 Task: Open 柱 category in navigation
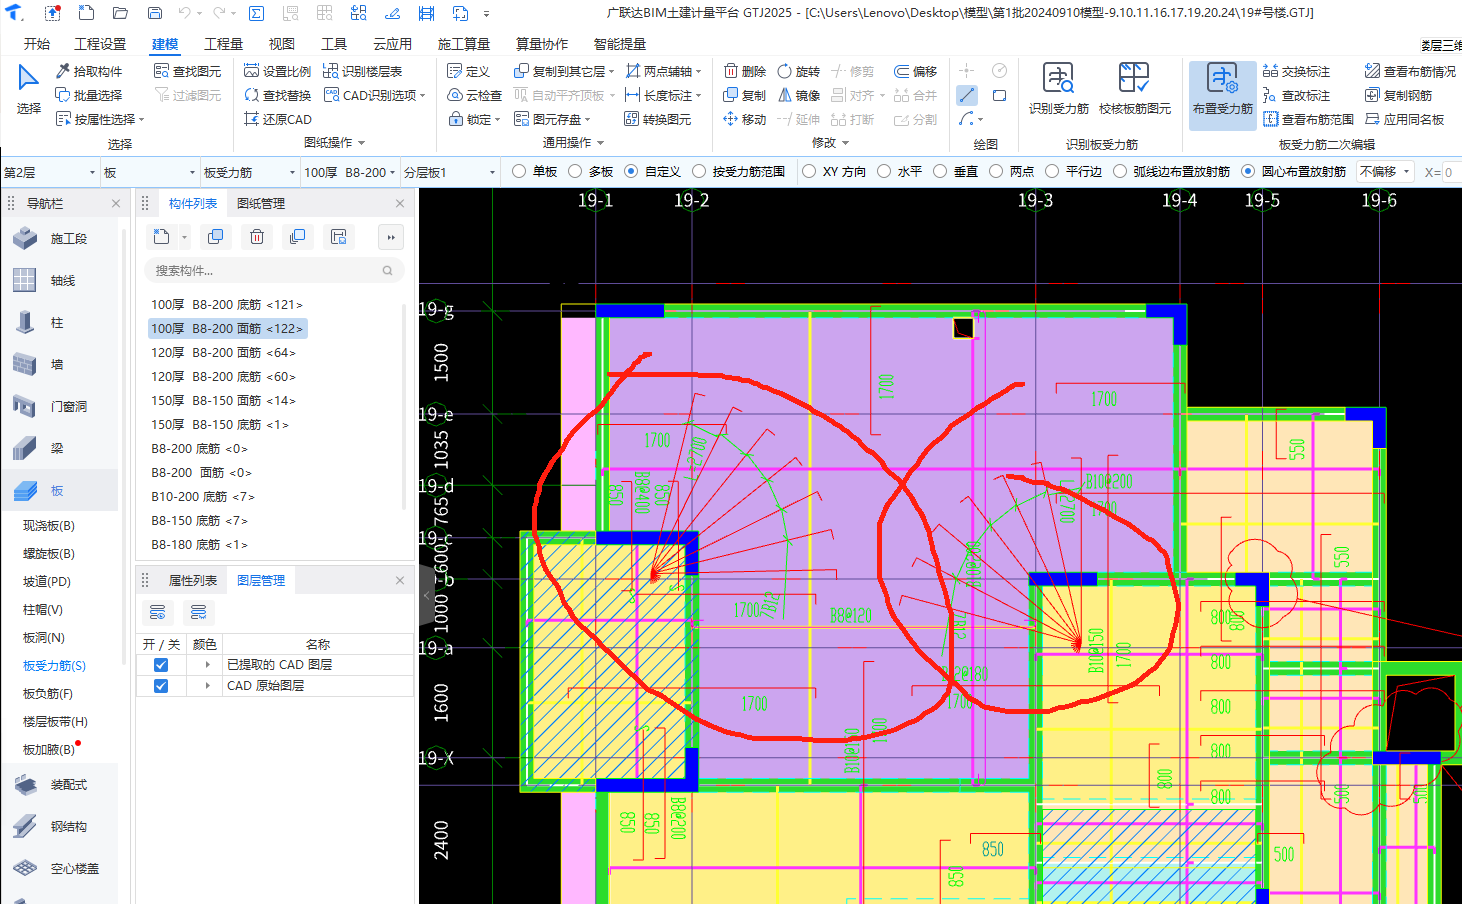point(57,323)
